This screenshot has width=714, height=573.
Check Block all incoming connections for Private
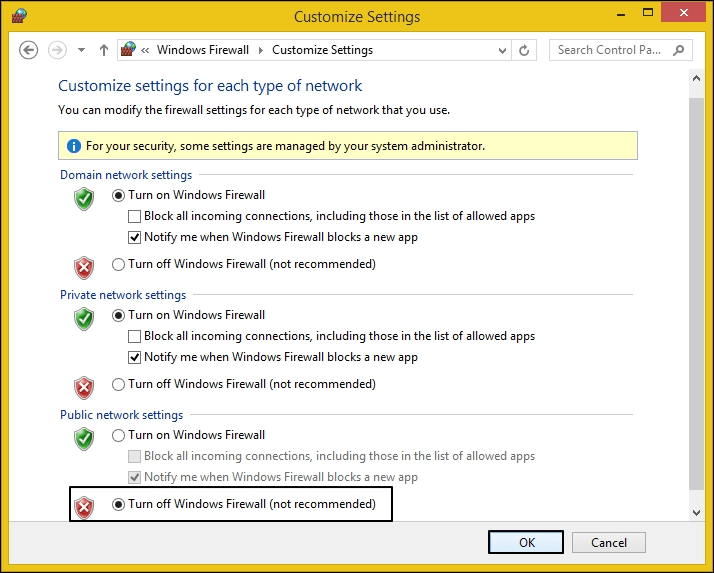click(x=332, y=336)
